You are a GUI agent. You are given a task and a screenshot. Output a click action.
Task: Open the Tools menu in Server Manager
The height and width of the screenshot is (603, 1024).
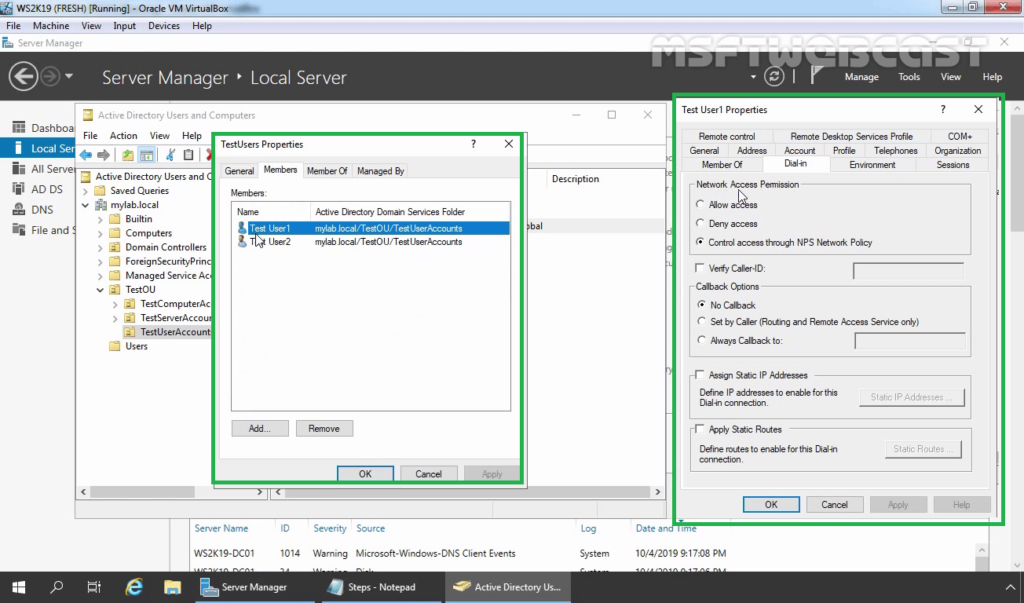coord(908,76)
